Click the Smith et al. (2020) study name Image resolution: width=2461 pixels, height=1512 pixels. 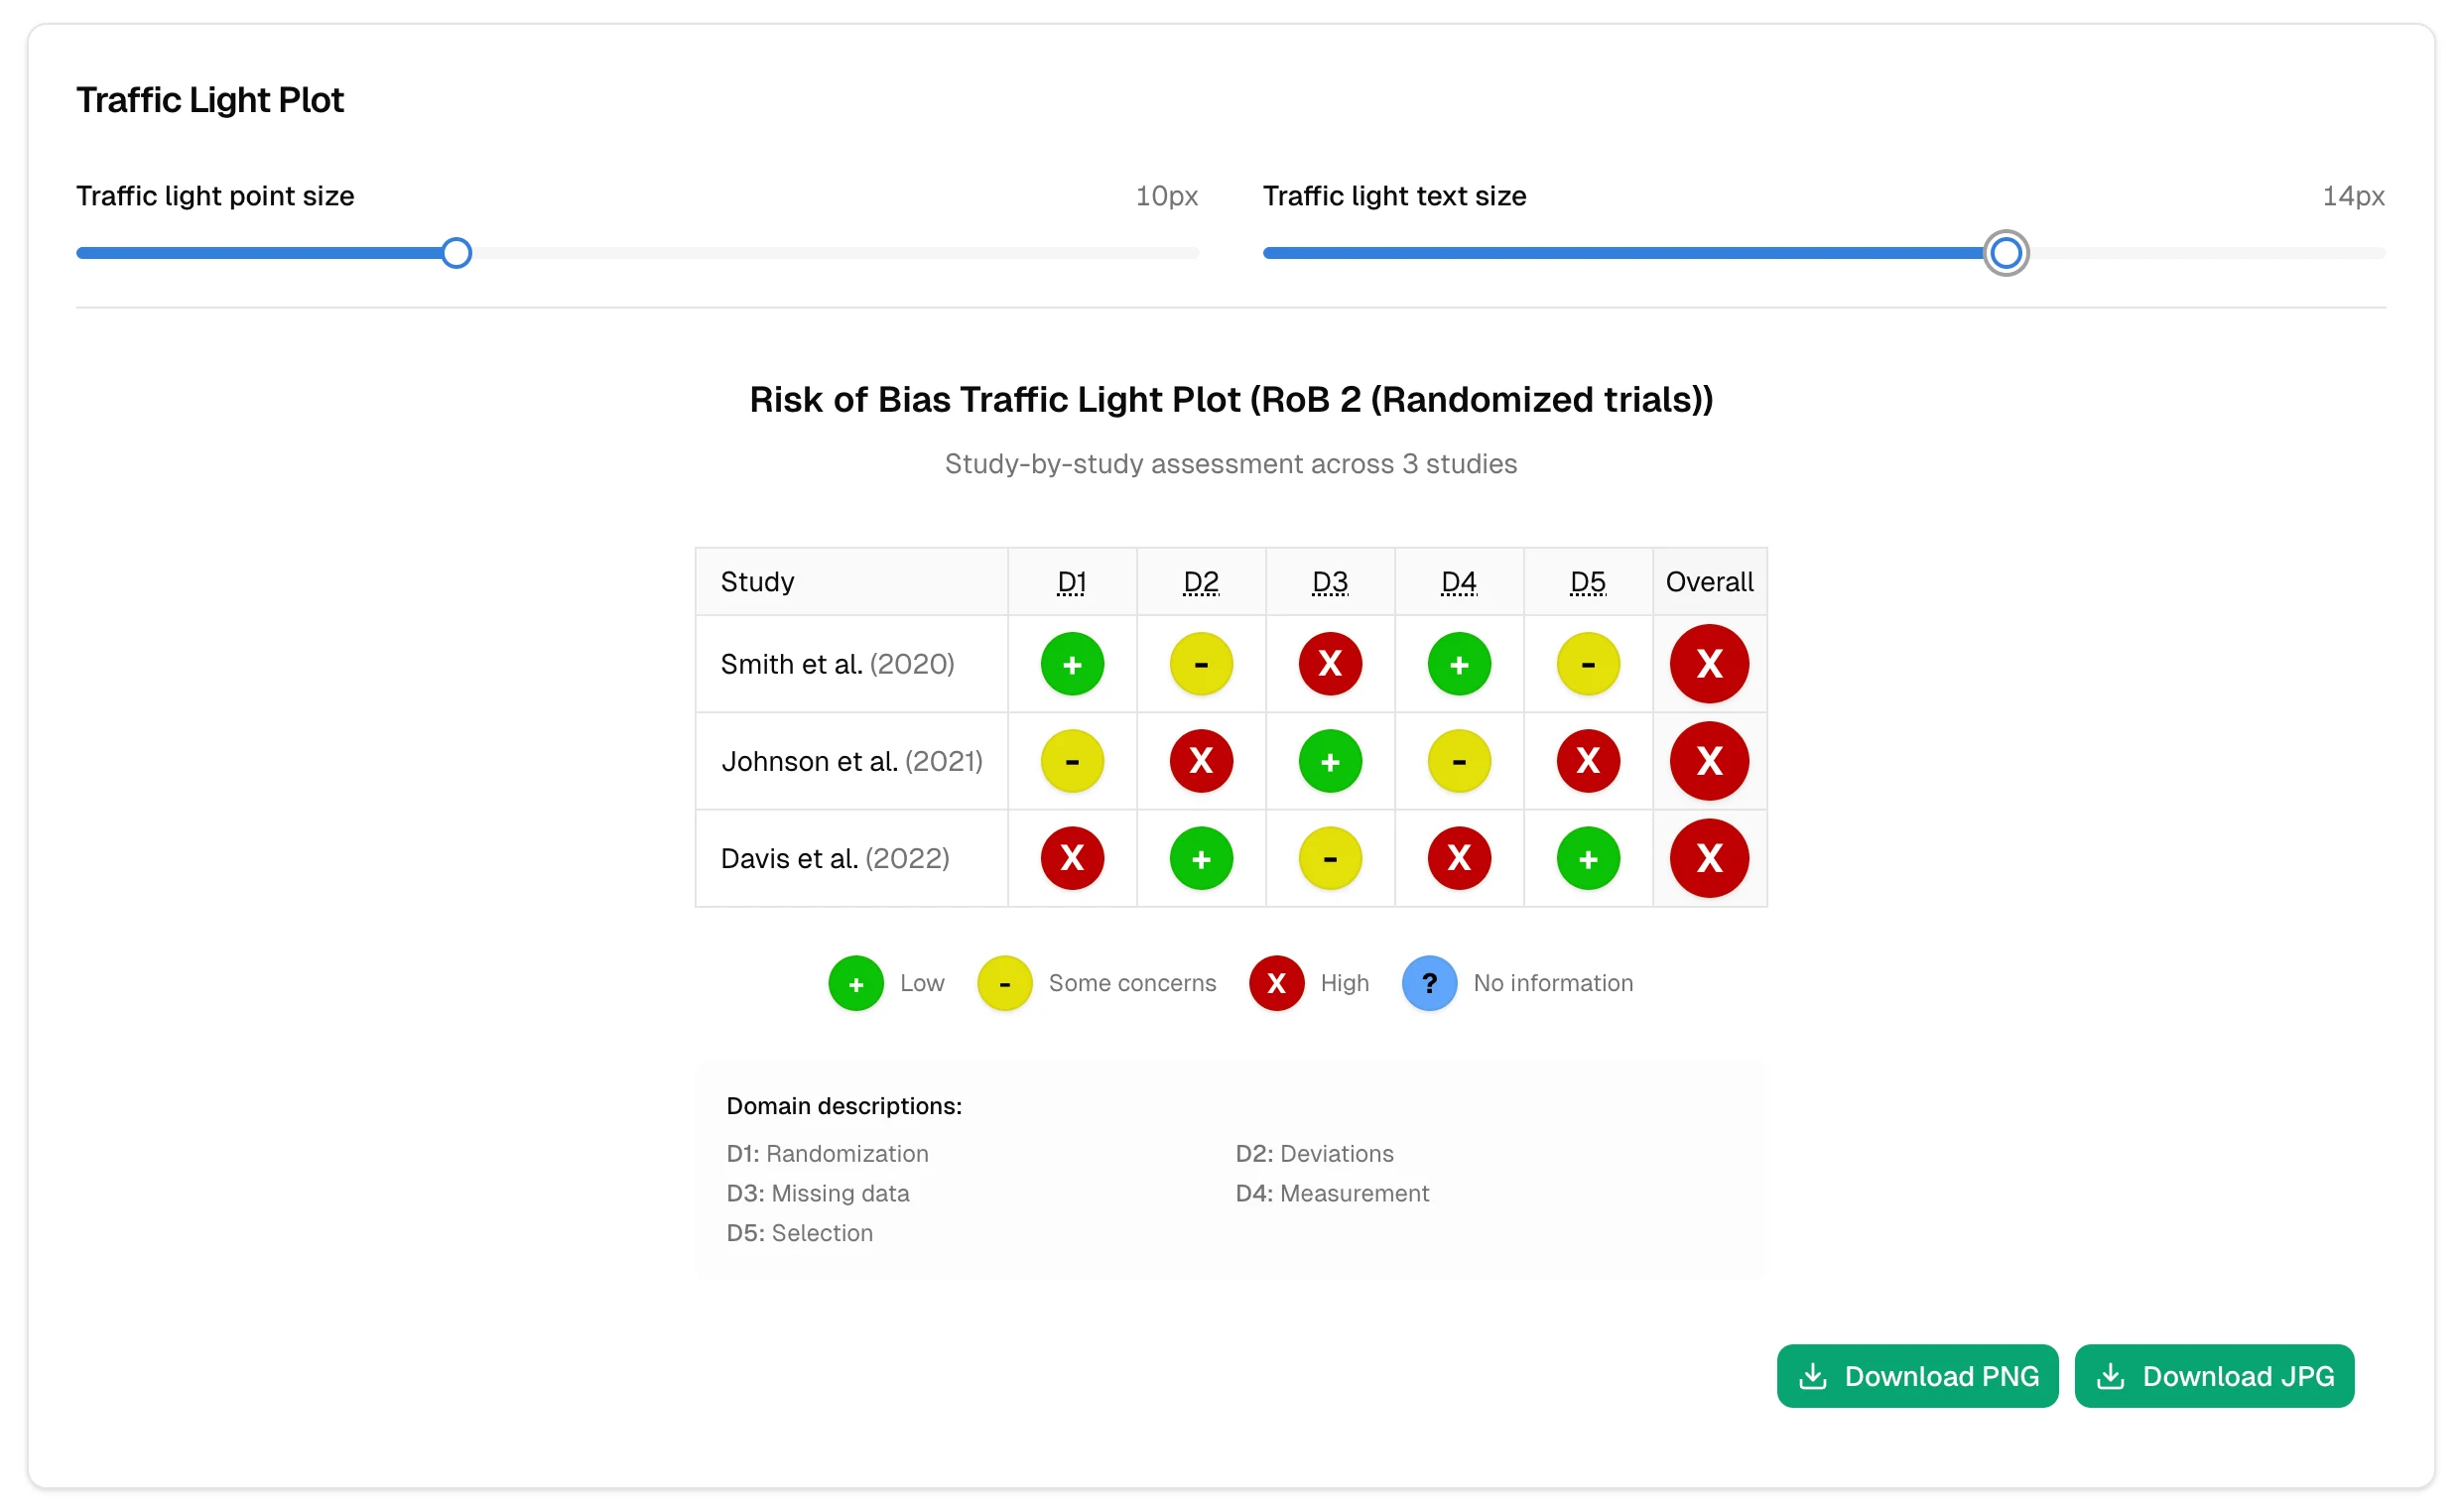837,664
